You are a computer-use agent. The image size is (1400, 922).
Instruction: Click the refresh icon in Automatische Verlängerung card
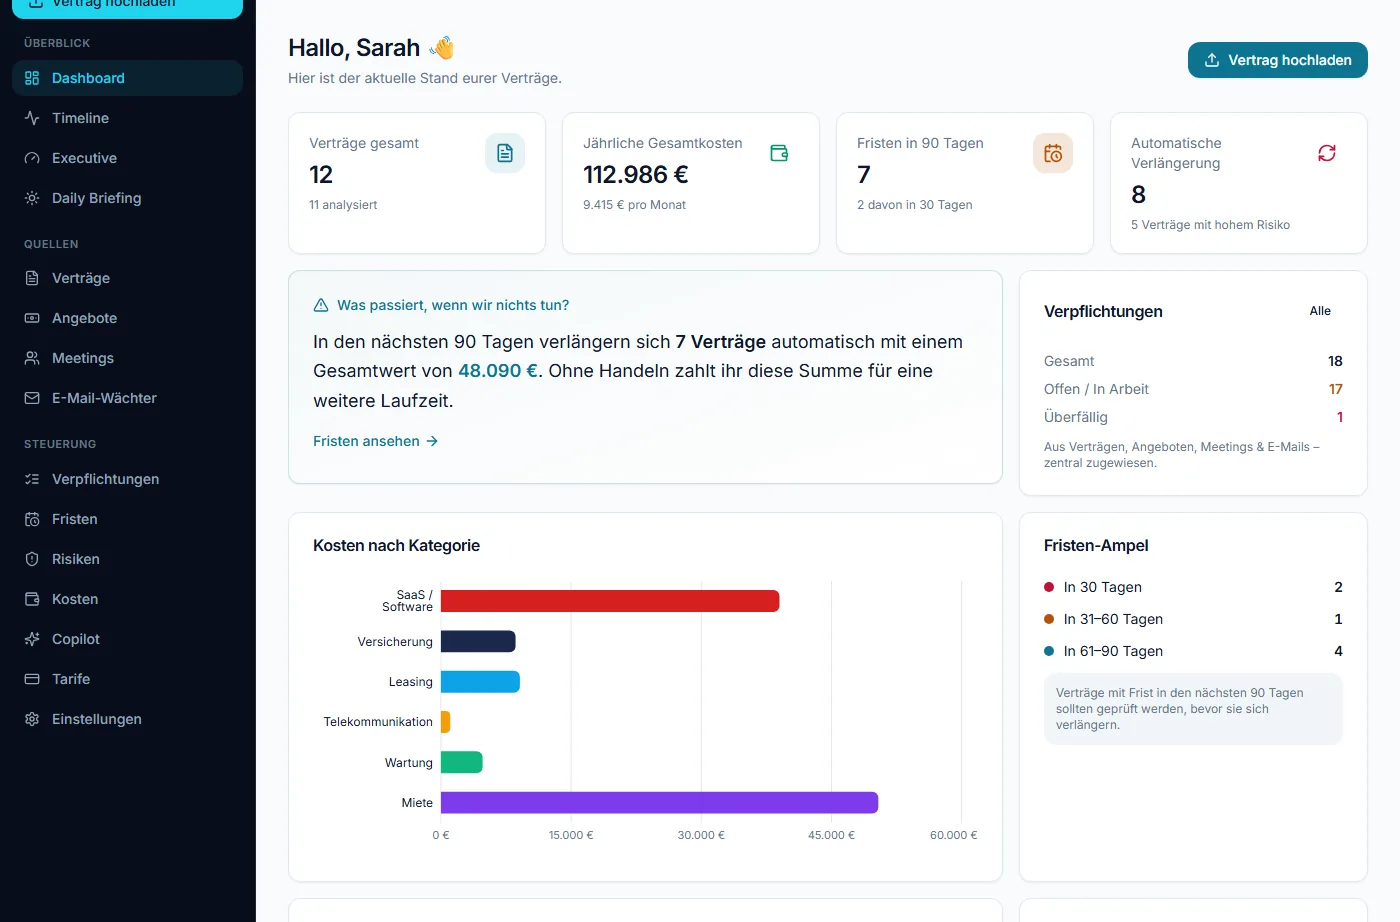coord(1327,153)
